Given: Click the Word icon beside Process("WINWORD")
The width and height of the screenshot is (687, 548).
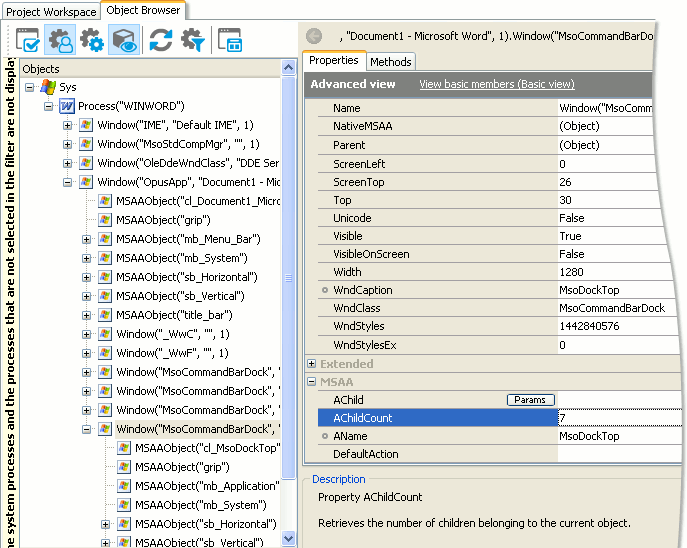Looking at the screenshot, I should tap(67, 106).
